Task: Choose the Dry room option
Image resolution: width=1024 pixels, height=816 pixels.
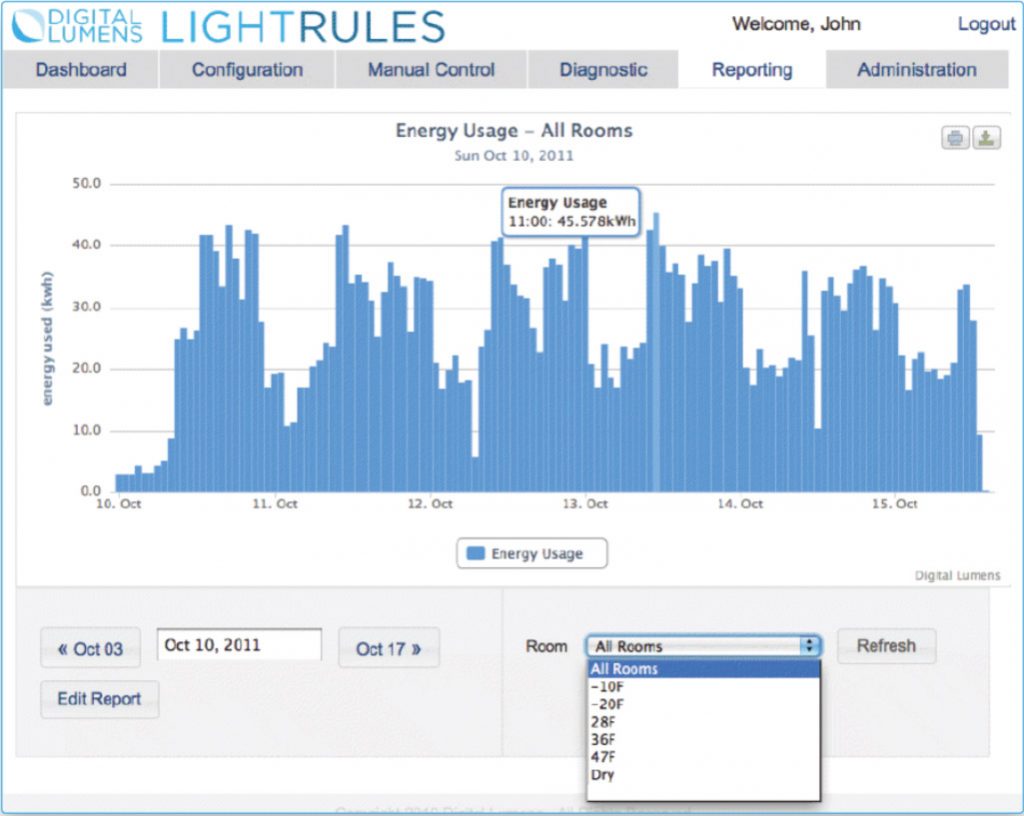Action: pyautogui.click(x=703, y=775)
